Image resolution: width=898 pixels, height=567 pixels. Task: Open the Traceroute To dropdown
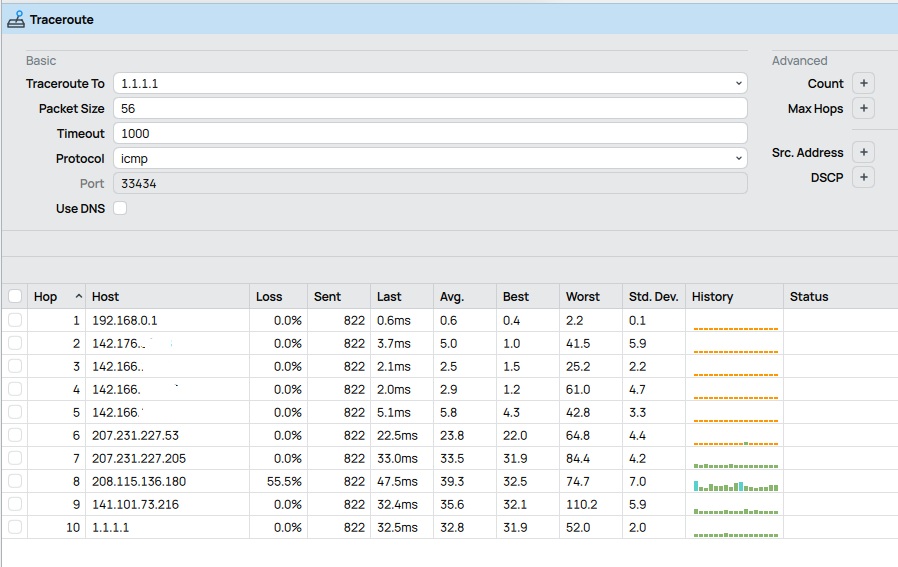point(739,84)
